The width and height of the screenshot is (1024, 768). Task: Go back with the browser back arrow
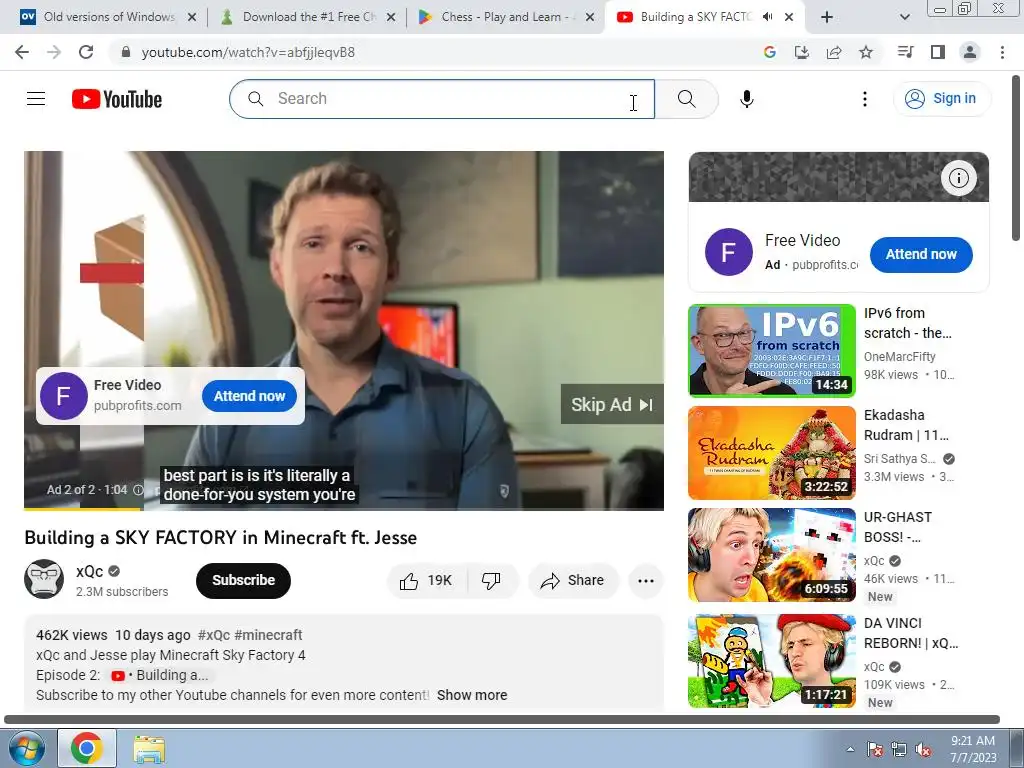coord(22,52)
